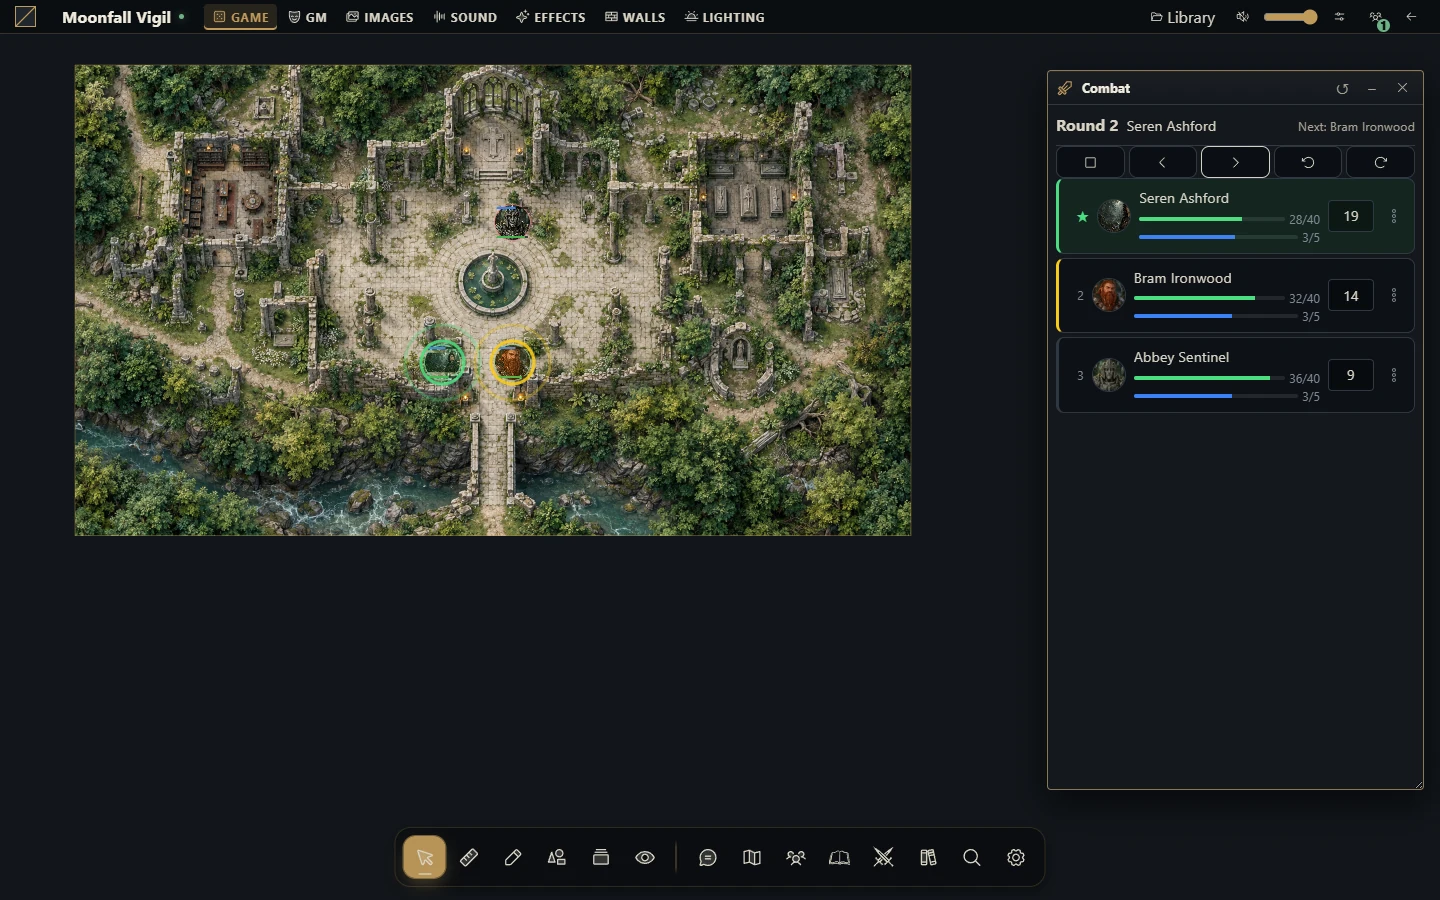Click the clockwise redo round button
The image size is (1440, 900).
pyautogui.click(x=1380, y=162)
